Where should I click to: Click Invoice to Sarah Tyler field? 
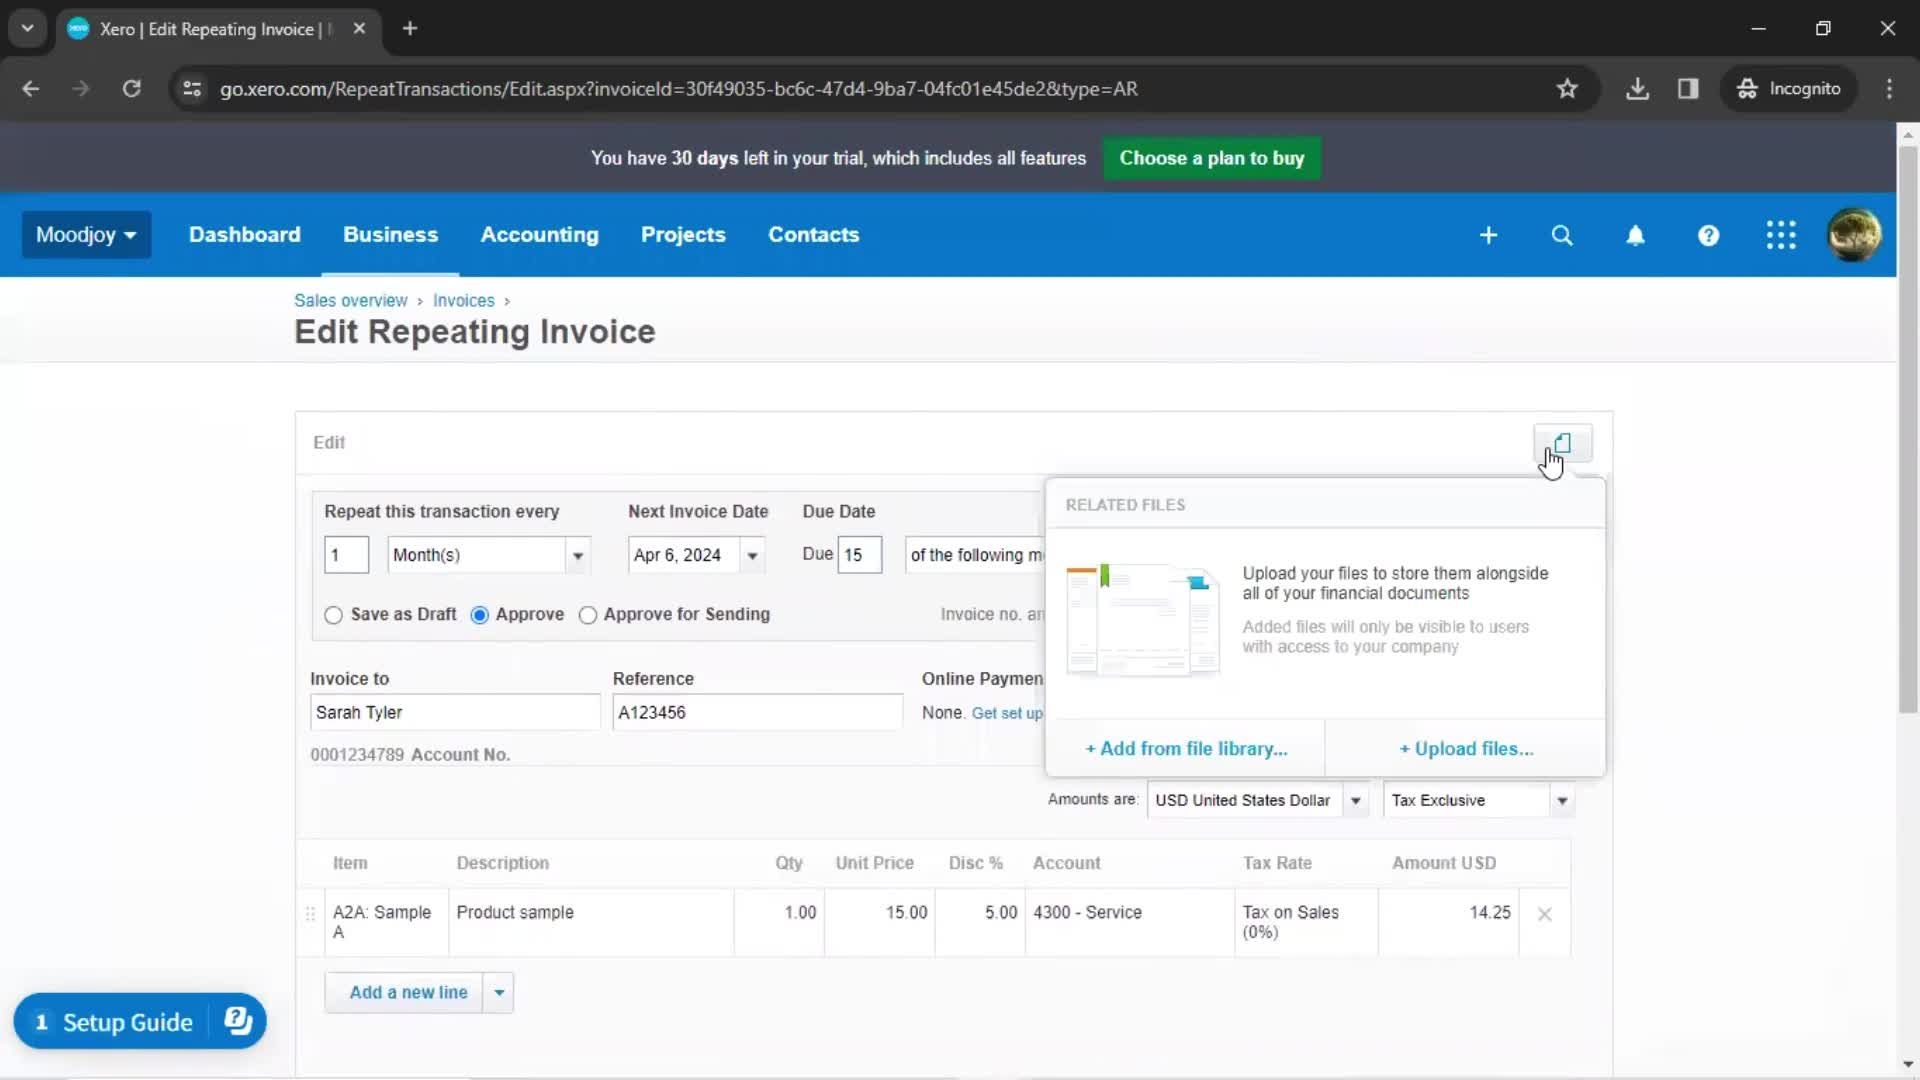(x=455, y=713)
